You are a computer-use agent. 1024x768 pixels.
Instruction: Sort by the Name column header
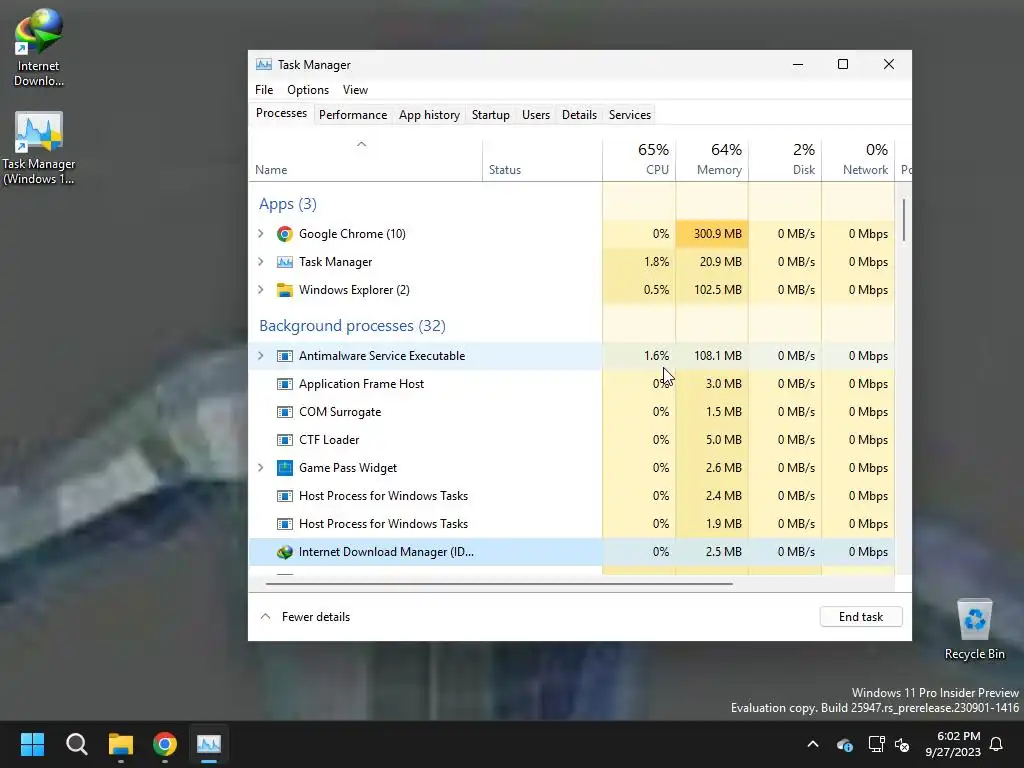pos(366,160)
